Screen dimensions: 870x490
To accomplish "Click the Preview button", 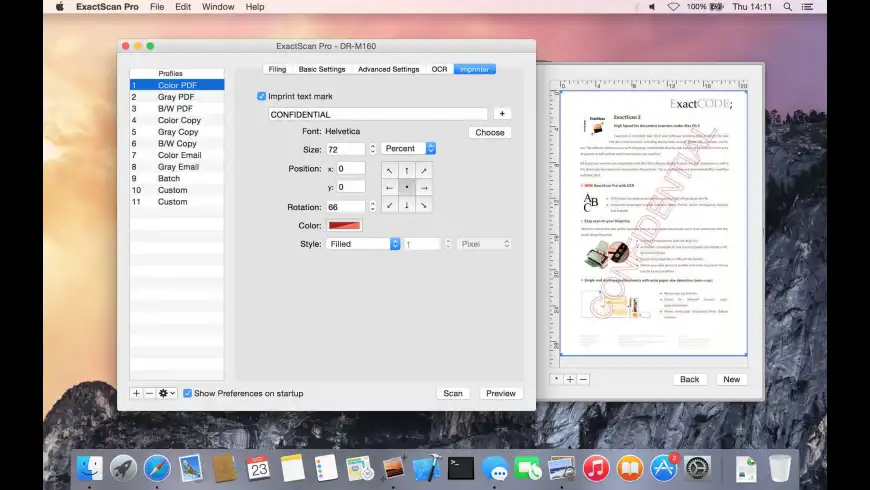I will pyautogui.click(x=501, y=394).
